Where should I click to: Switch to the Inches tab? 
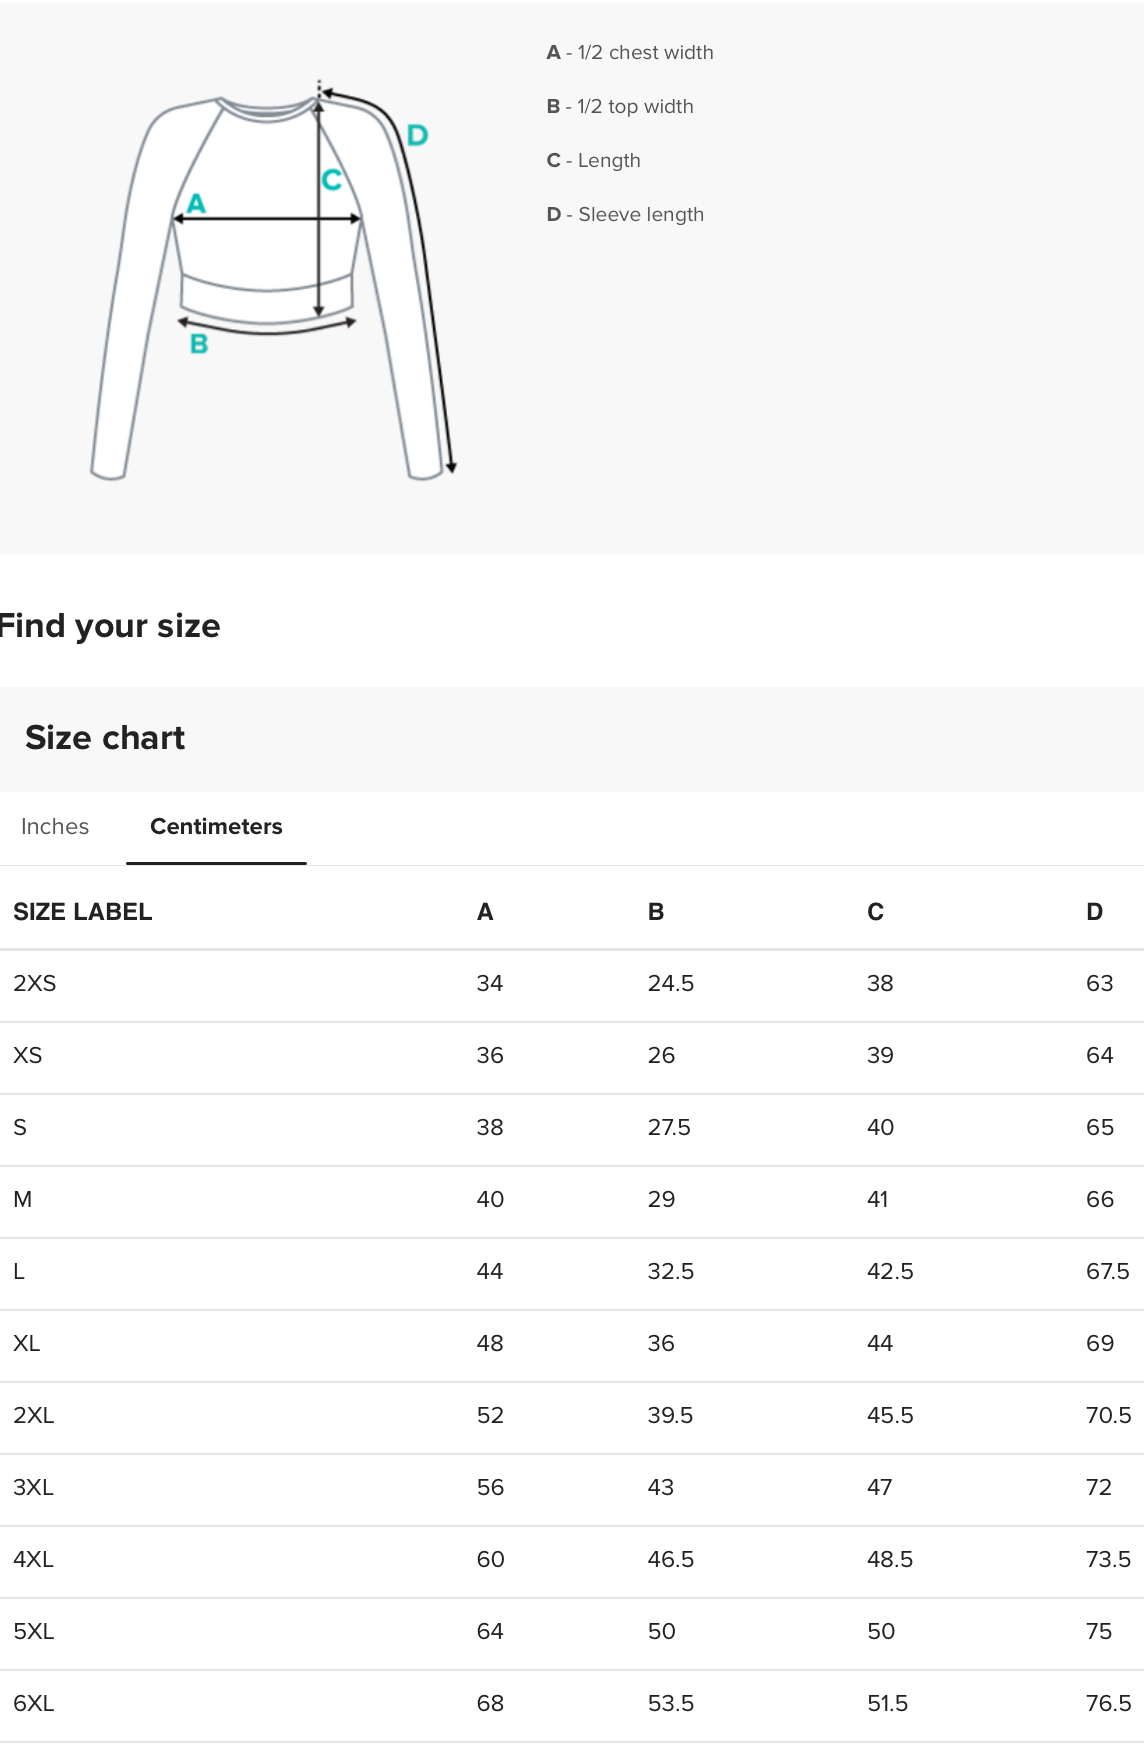[x=54, y=826]
